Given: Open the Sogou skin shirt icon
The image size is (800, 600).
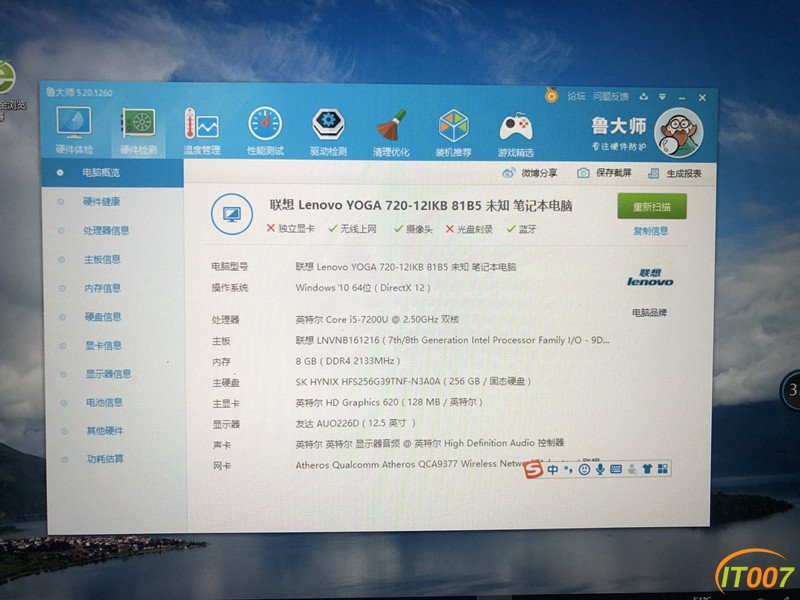Looking at the screenshot, I should tap(647, 469).
